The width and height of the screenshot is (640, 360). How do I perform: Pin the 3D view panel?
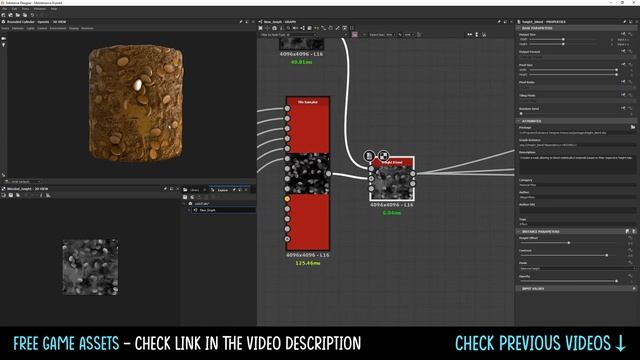pos(240,22)
